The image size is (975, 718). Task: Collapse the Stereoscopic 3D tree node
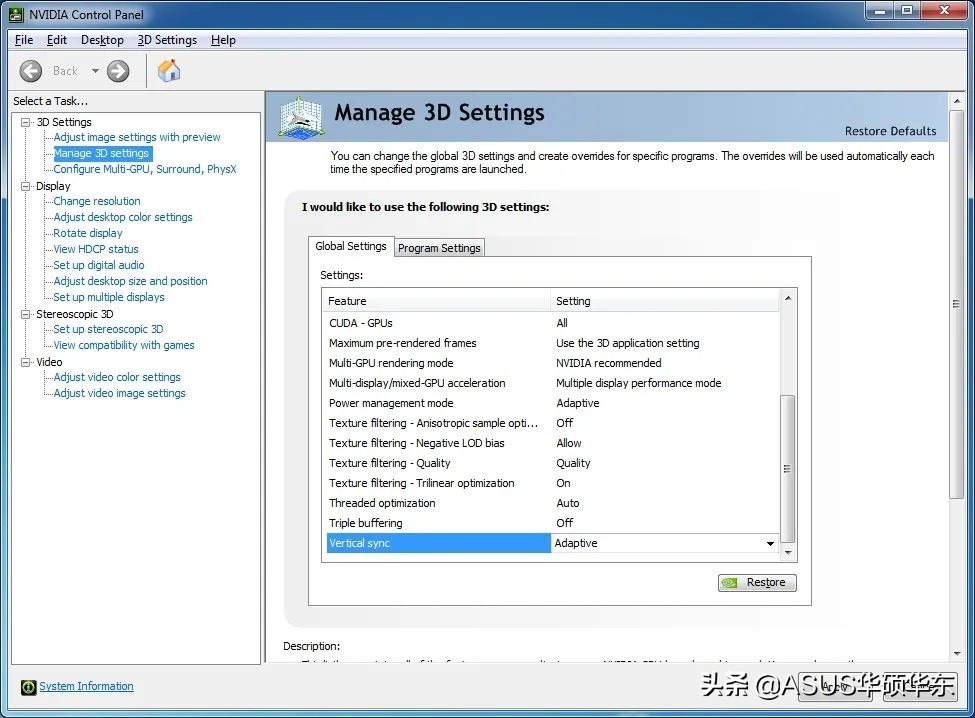[x=26, y=314]
